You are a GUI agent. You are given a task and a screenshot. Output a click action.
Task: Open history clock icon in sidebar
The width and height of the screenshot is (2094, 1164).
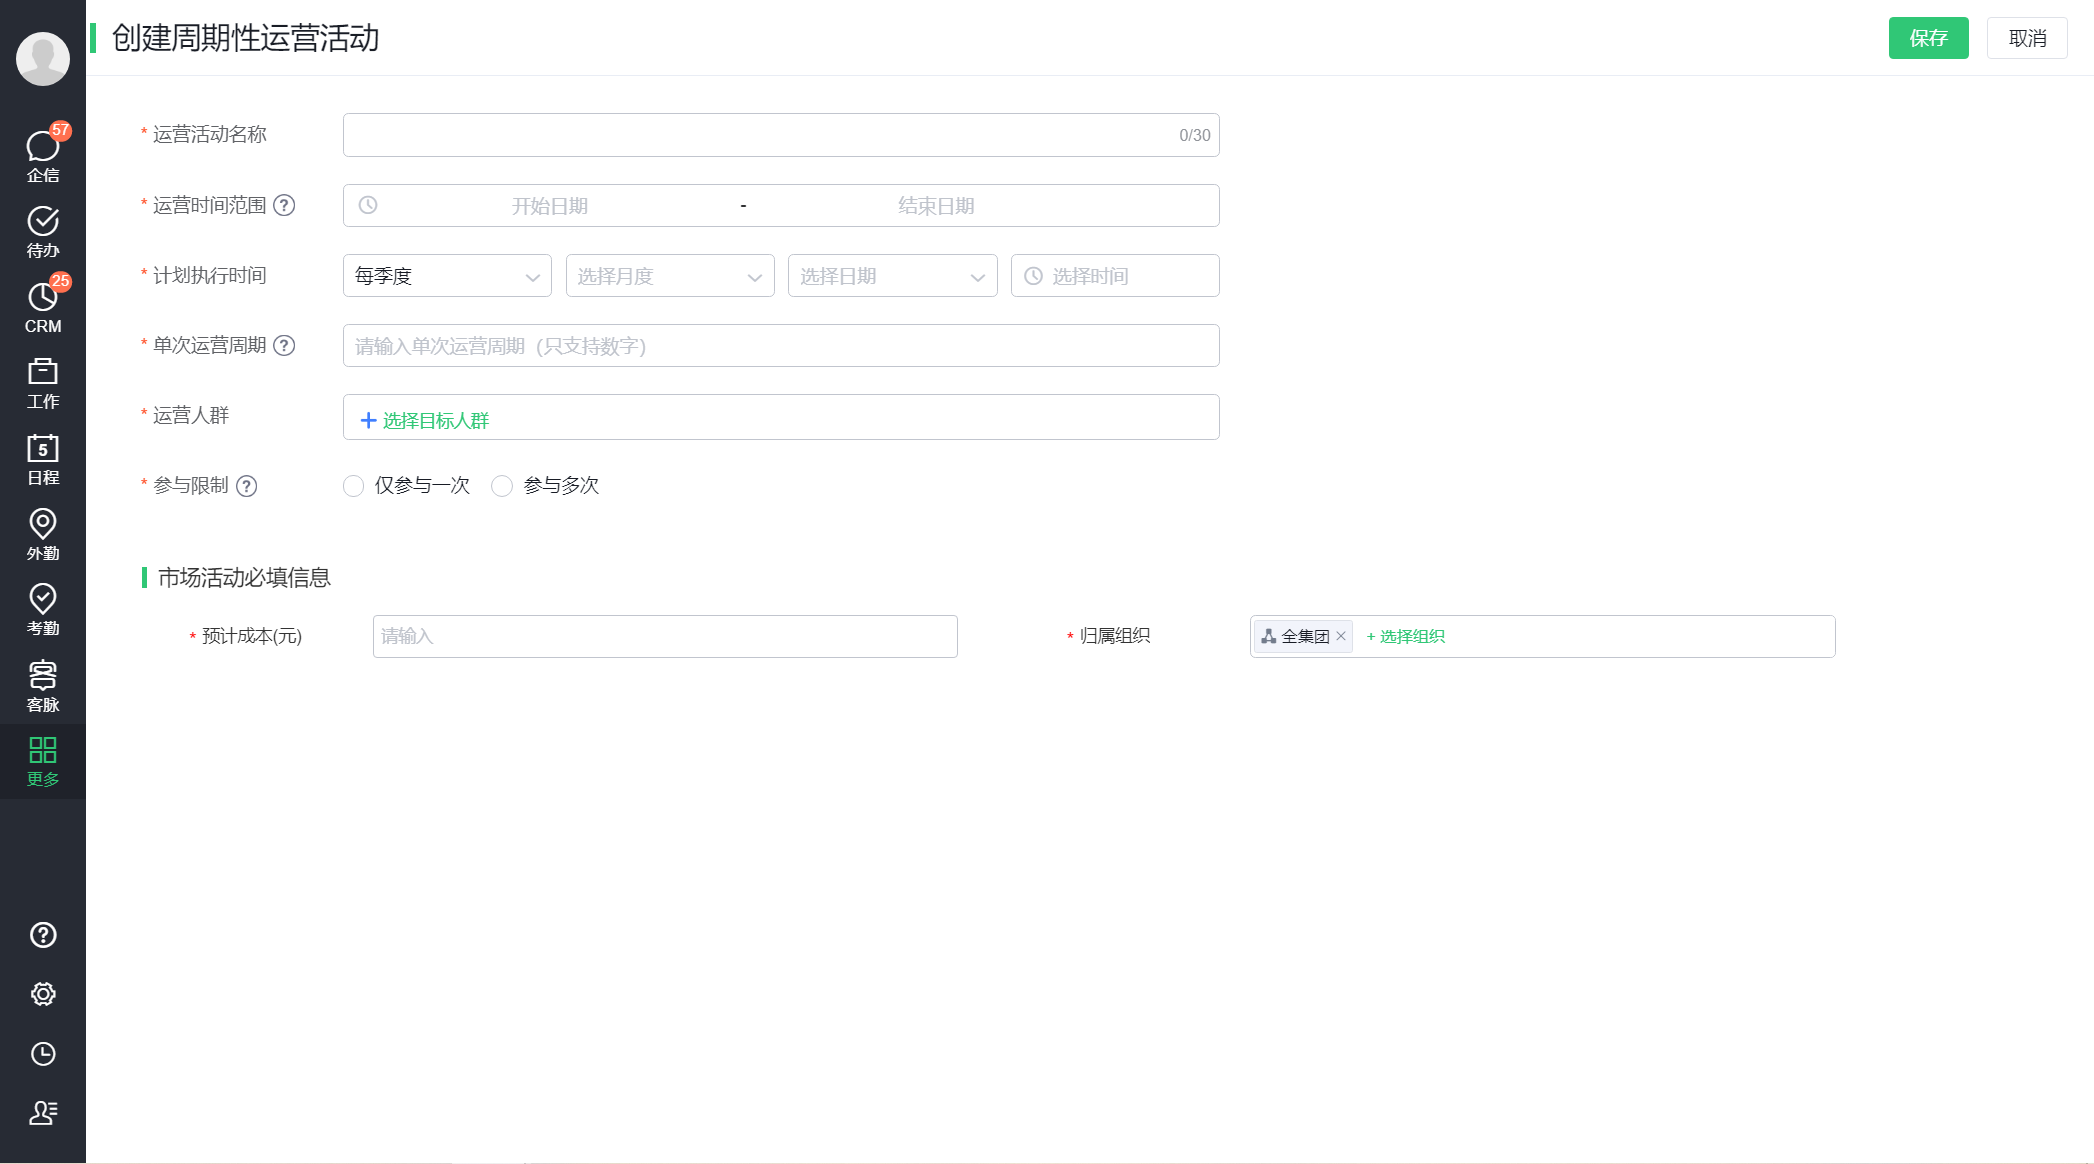pos(43,1054)
